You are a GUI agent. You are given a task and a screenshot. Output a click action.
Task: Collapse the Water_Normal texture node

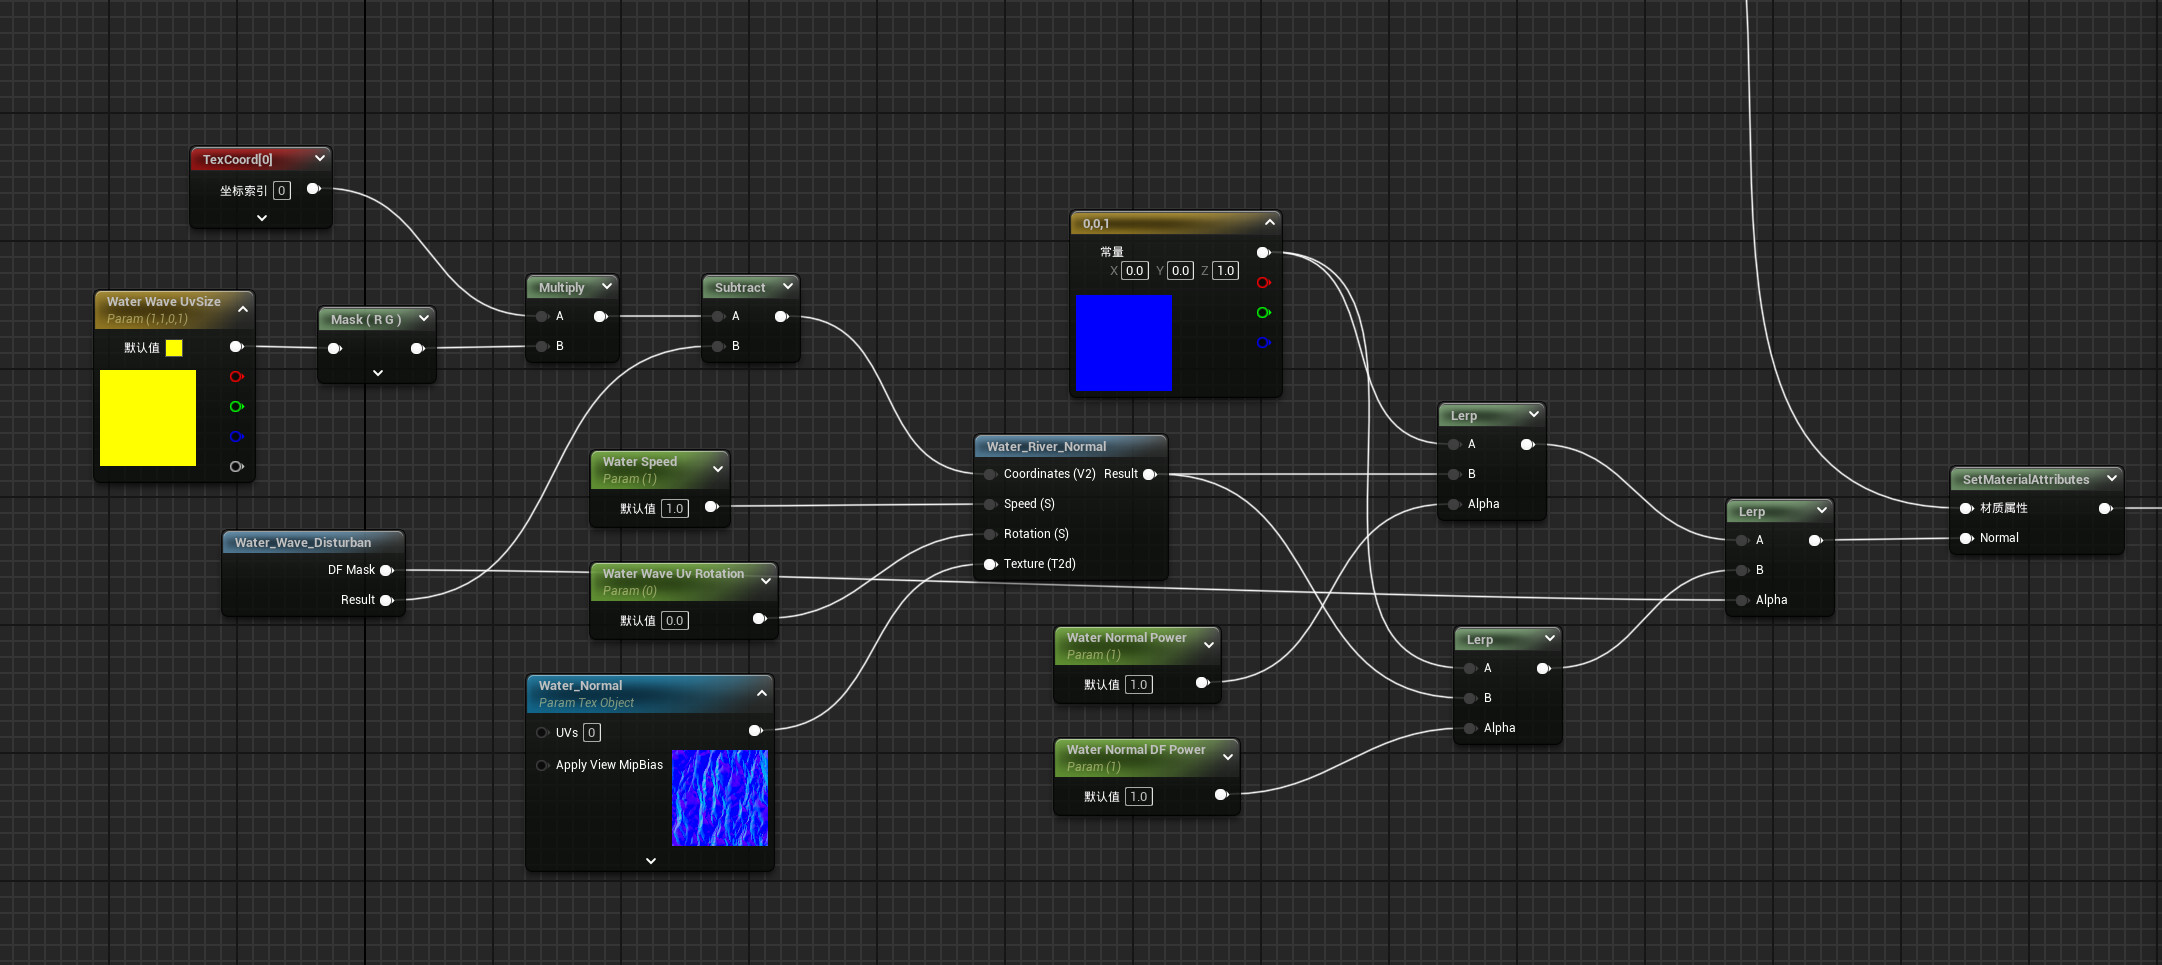[762, 692]
